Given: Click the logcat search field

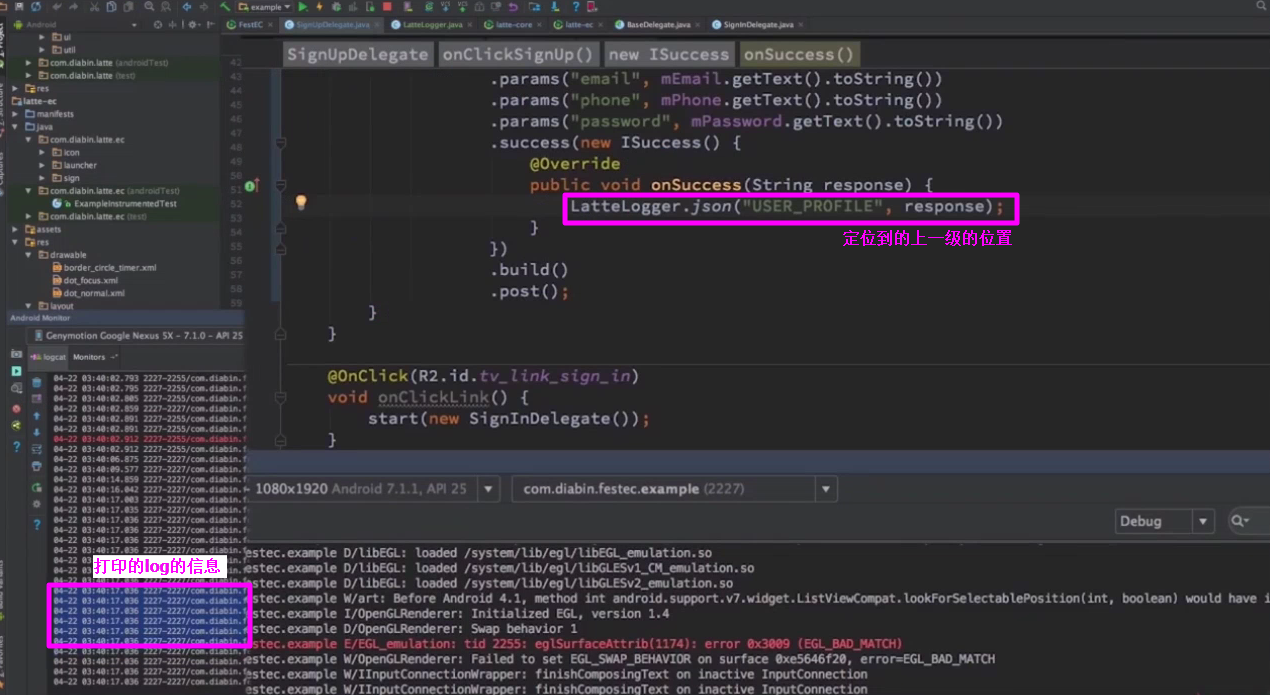Looking at the screenshot, I should [1248, 521].
